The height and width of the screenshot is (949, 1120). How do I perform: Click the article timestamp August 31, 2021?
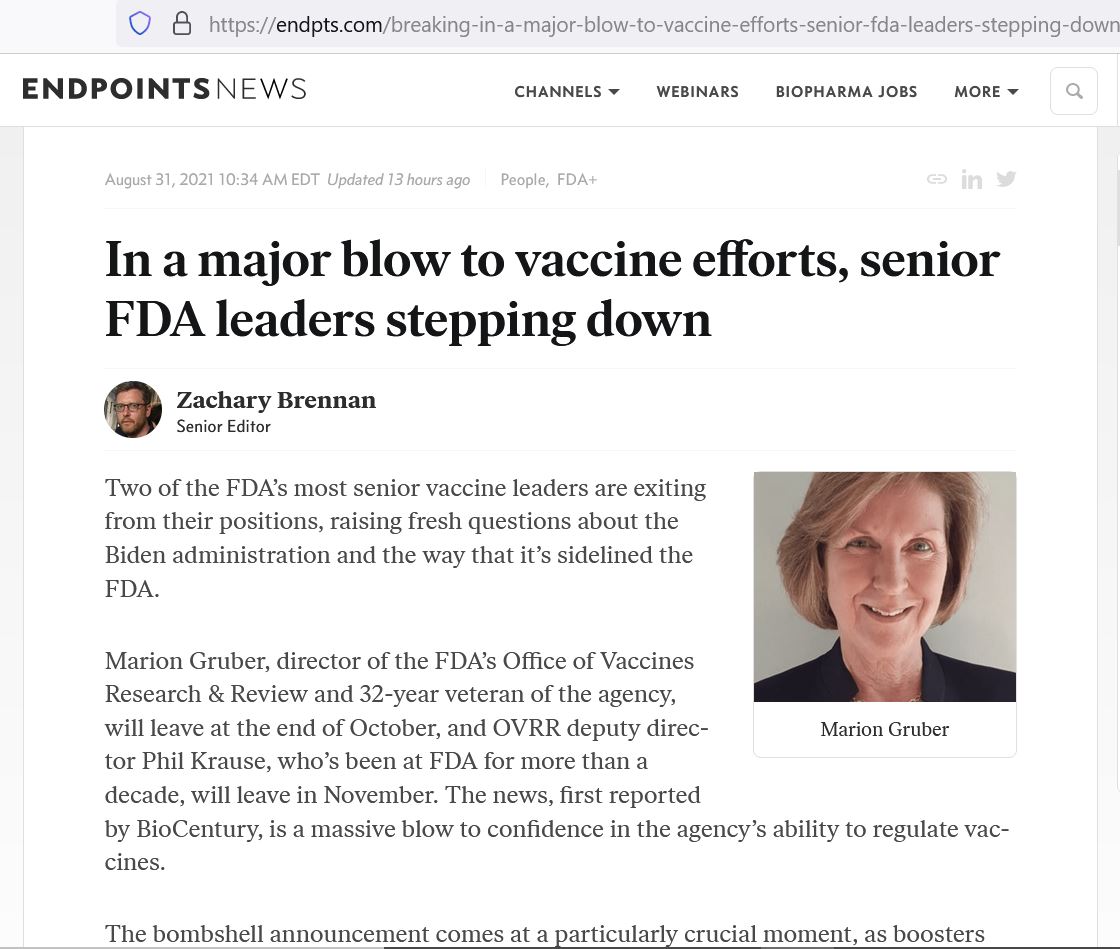click(x=212, y=180)
